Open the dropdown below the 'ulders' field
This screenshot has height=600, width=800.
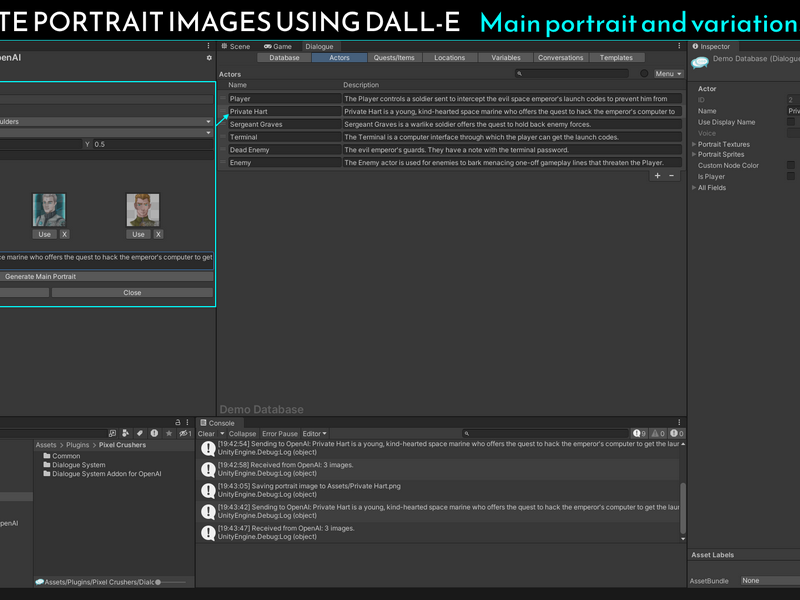pos(106,133)
